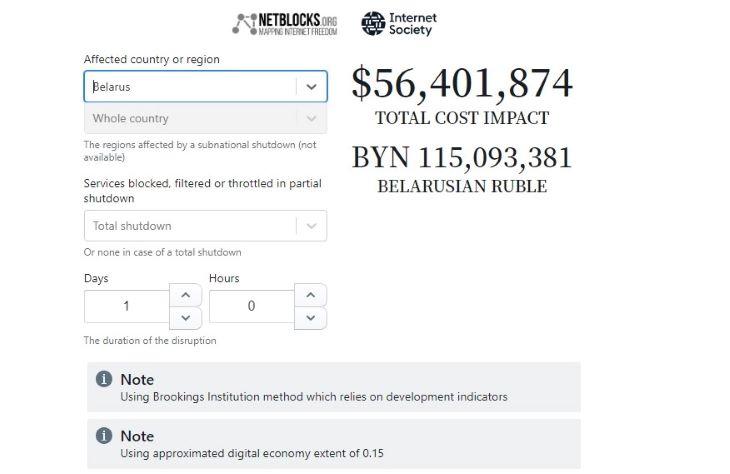Focus the Belarus country text field
This screenshot has height=474, width=730.
pos(190,87)
